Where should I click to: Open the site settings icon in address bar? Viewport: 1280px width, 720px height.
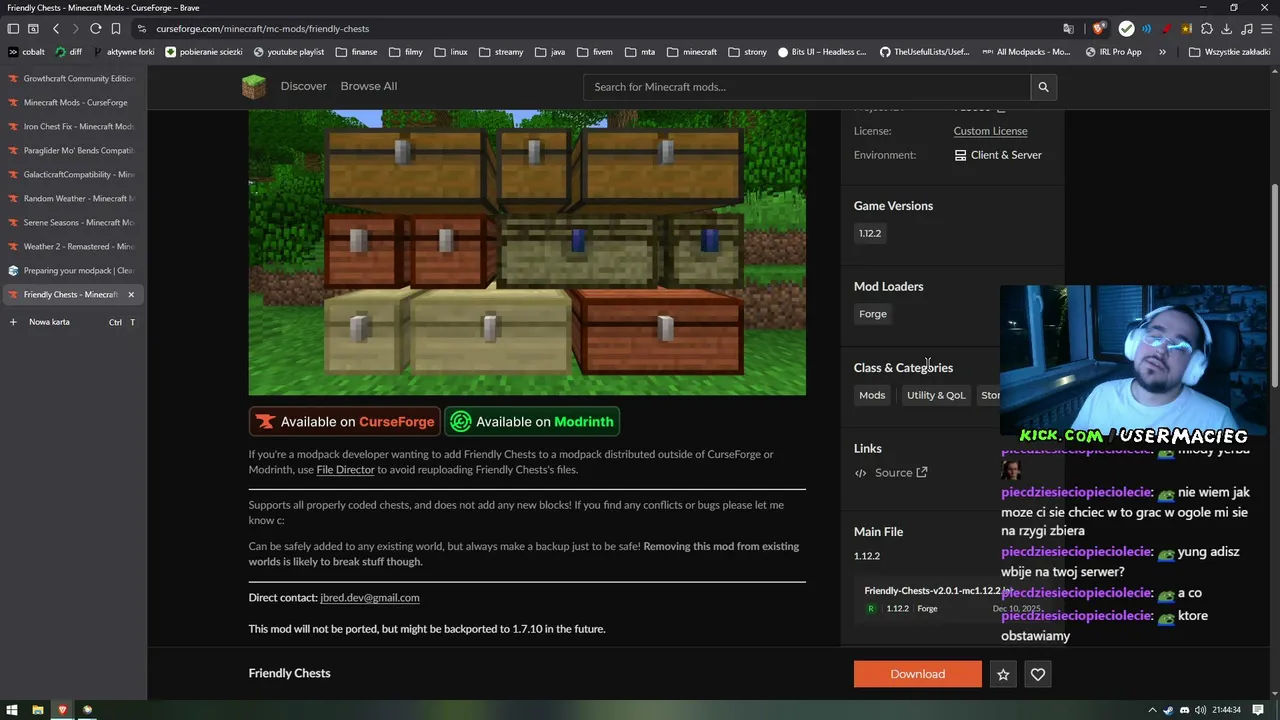click(x=142, y=29)
